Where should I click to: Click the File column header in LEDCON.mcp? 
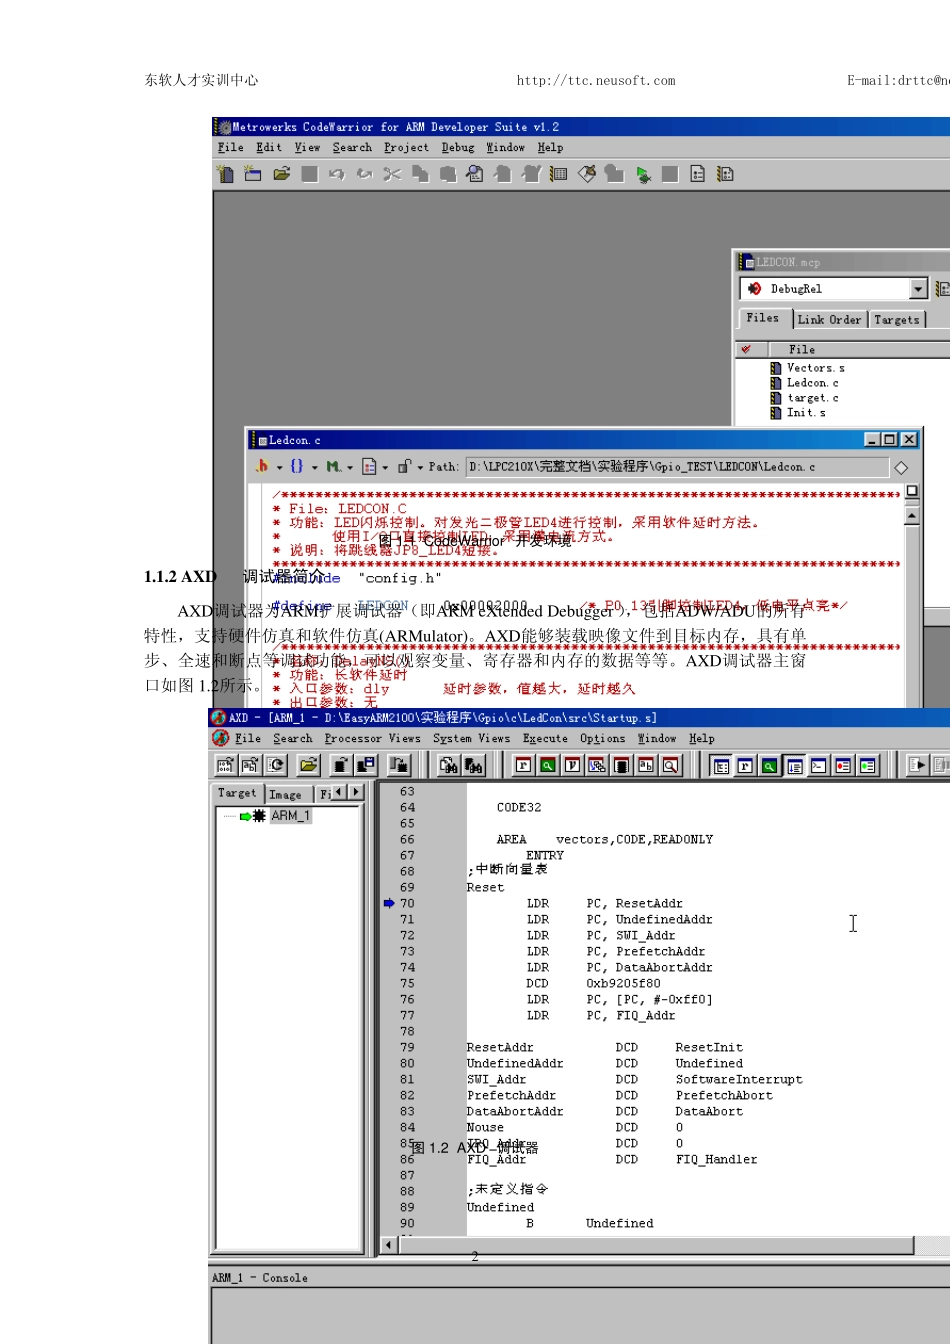858,350
